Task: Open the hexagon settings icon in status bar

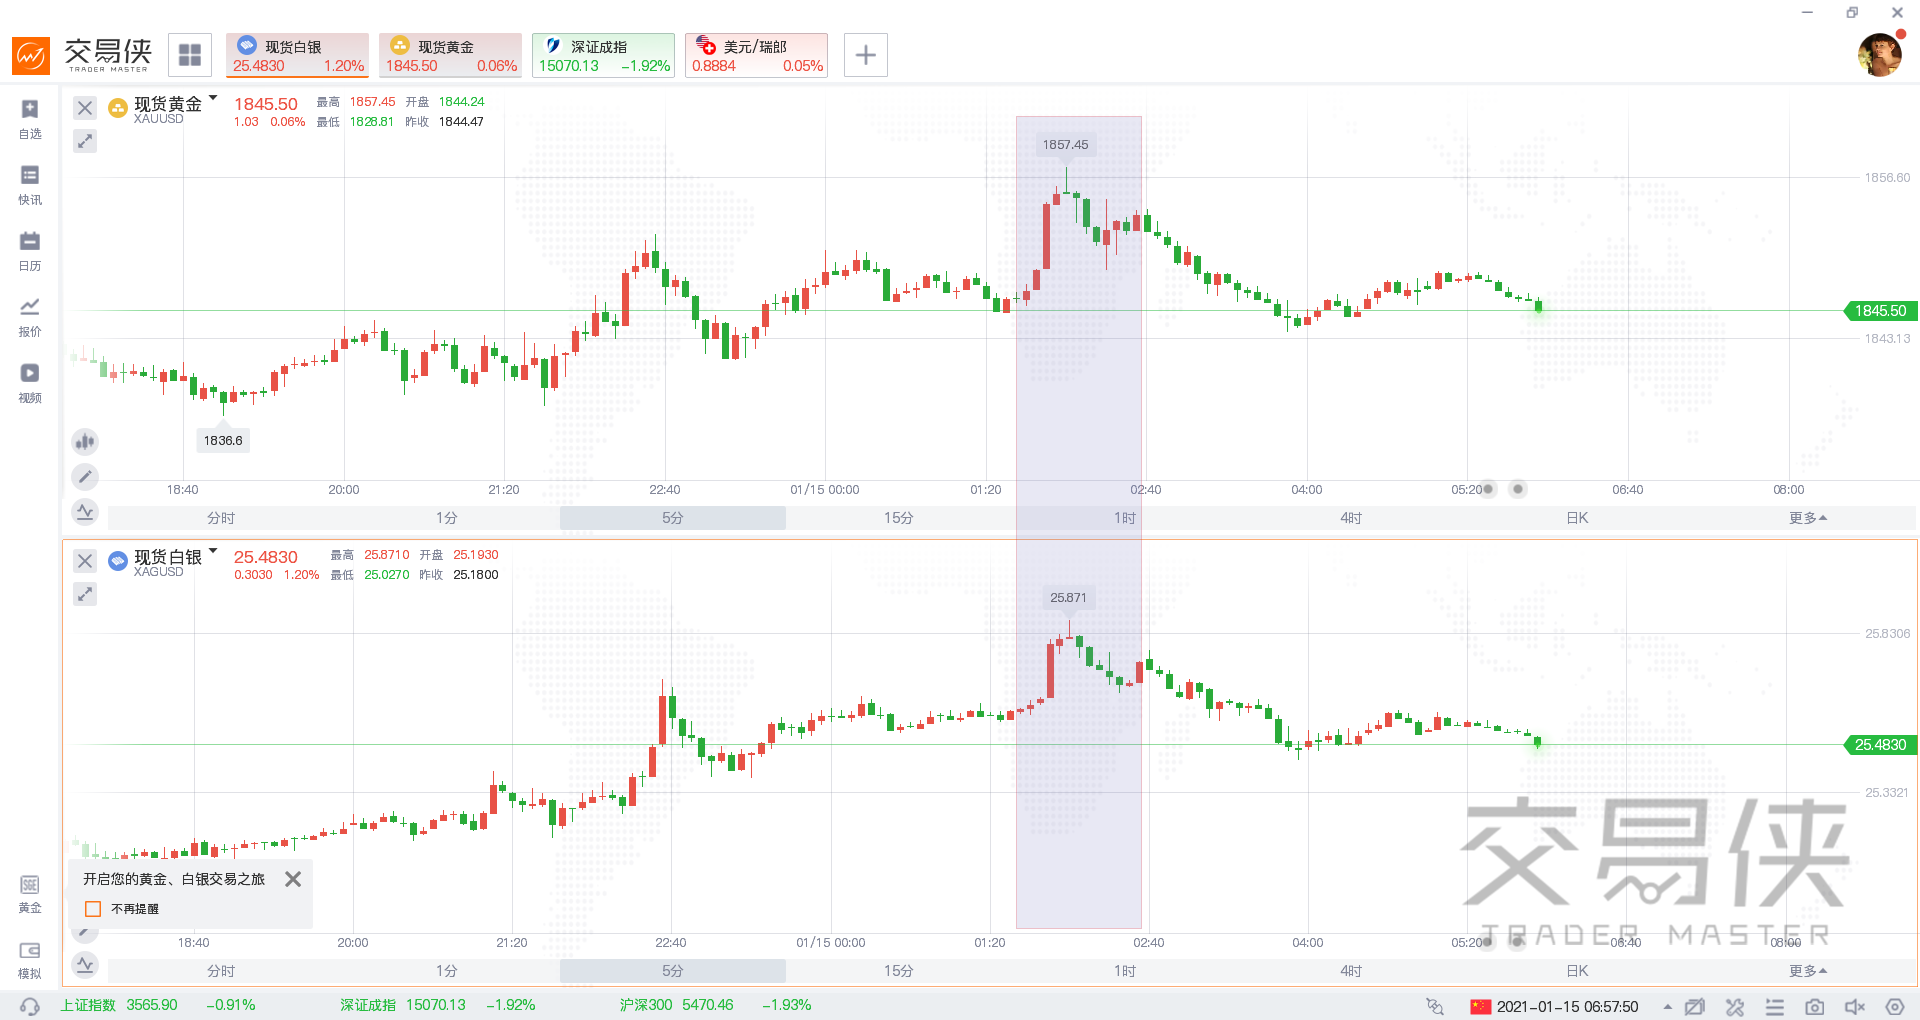Action: point(1894,1006)
